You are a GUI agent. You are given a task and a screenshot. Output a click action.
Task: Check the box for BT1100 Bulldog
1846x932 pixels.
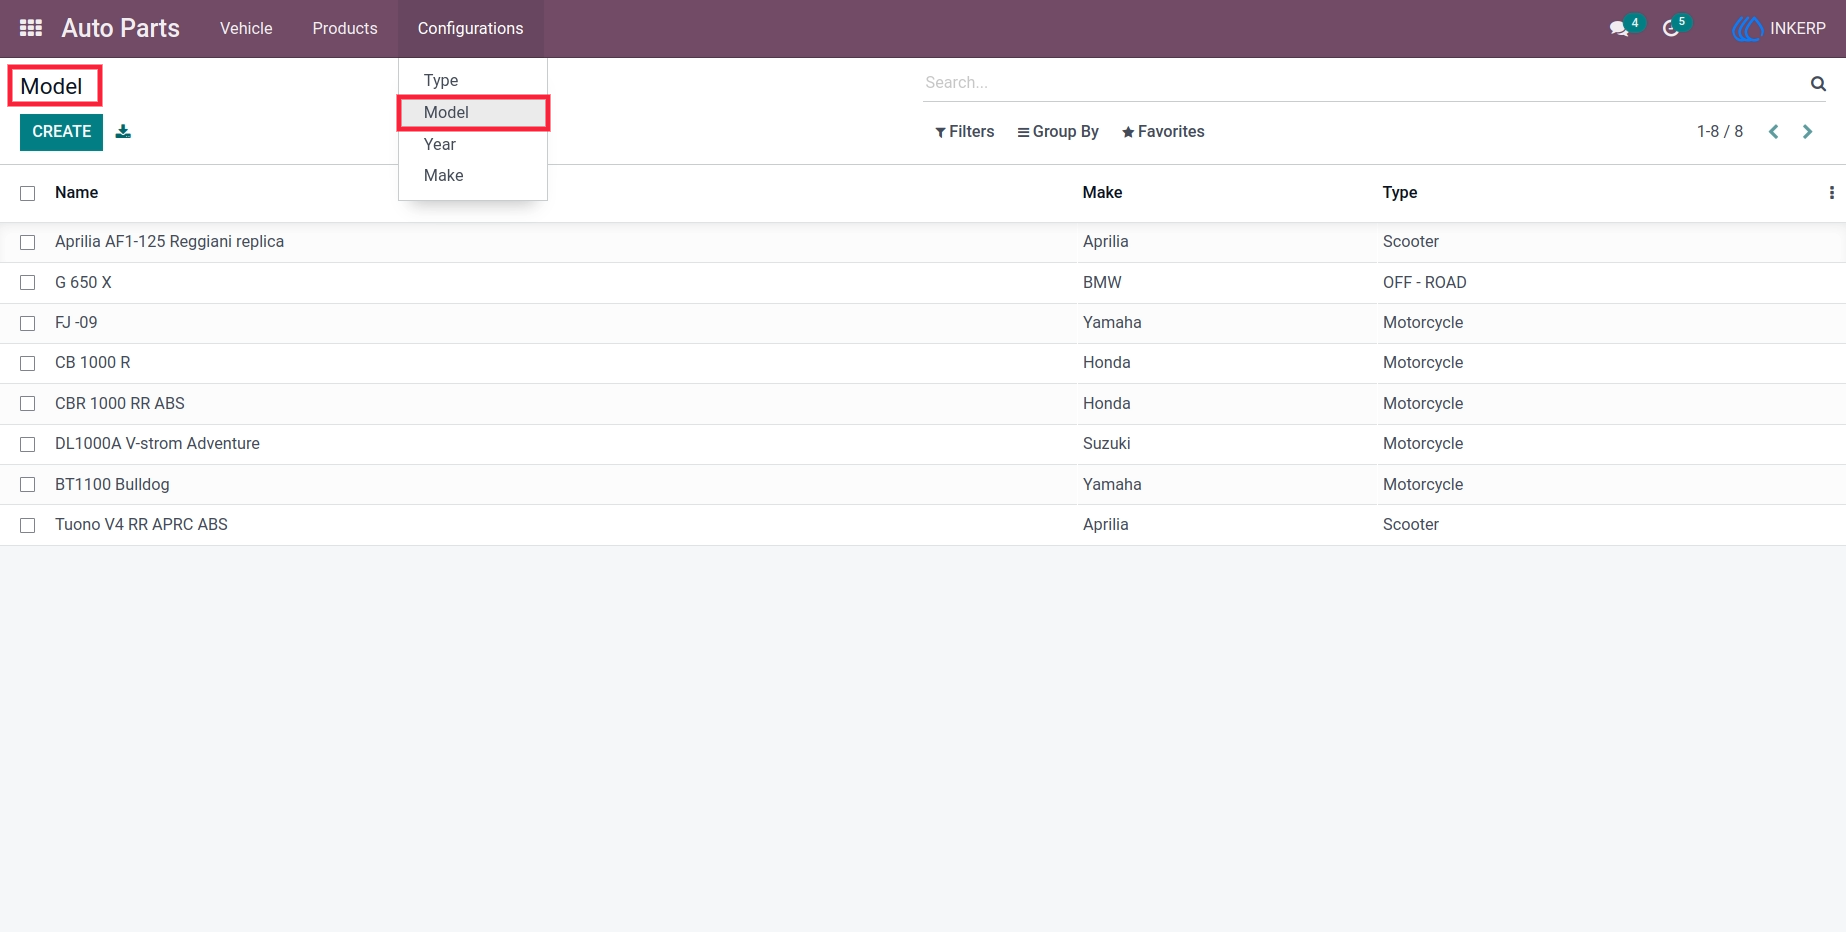click(28, 485)
